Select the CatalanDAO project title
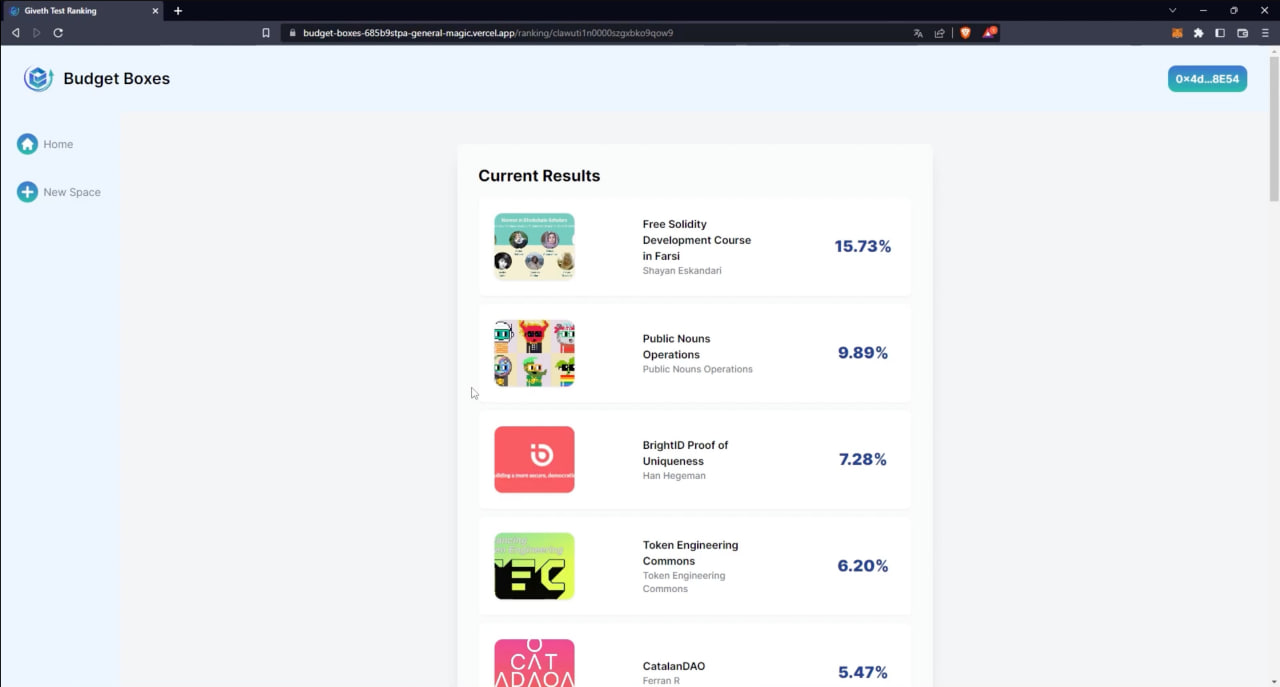Image resolution: width=1280 pixels, height=687 pixels. (x=674, y=666)
